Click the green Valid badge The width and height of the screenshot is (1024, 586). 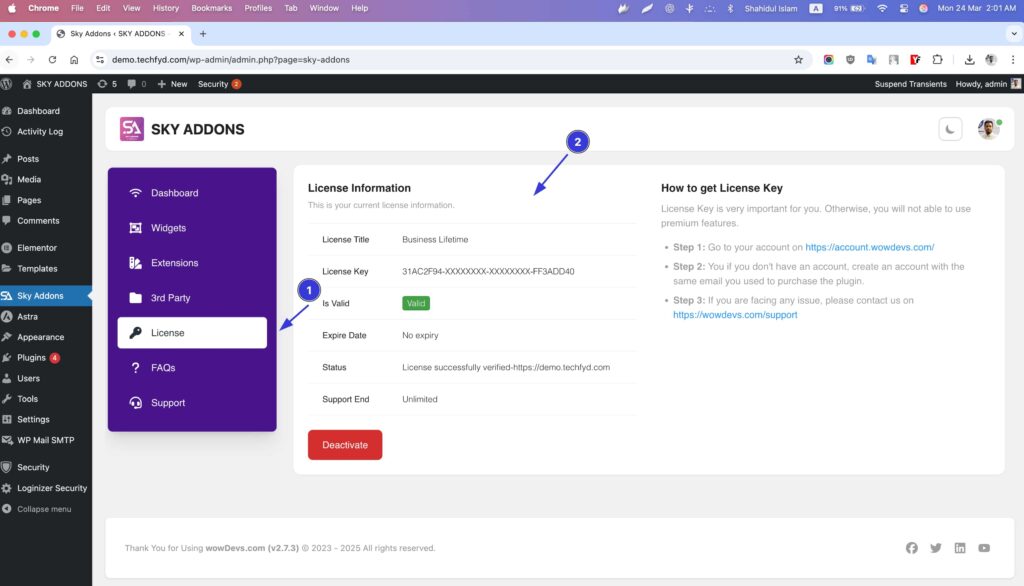point(415,303)
